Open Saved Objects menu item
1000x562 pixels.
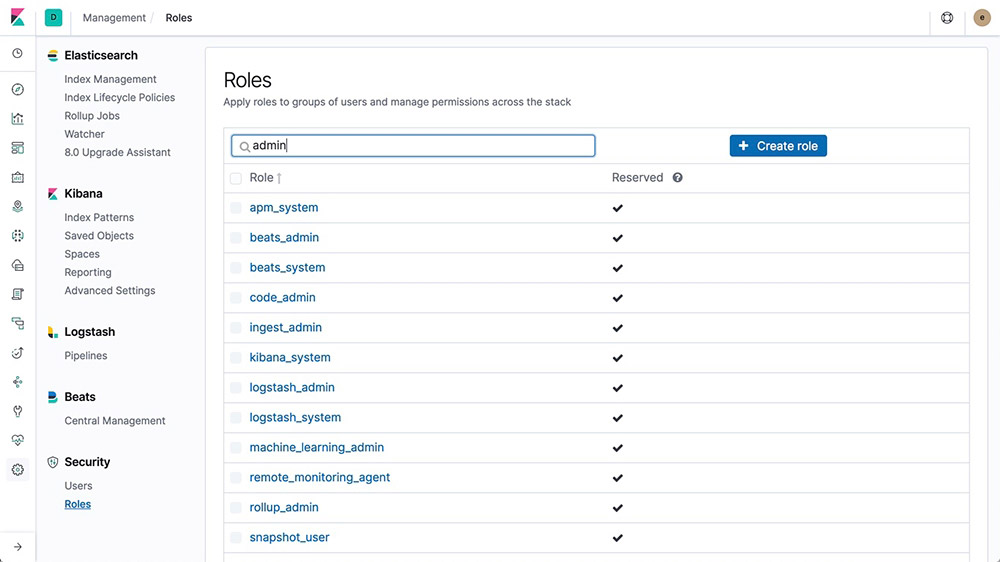99,236
